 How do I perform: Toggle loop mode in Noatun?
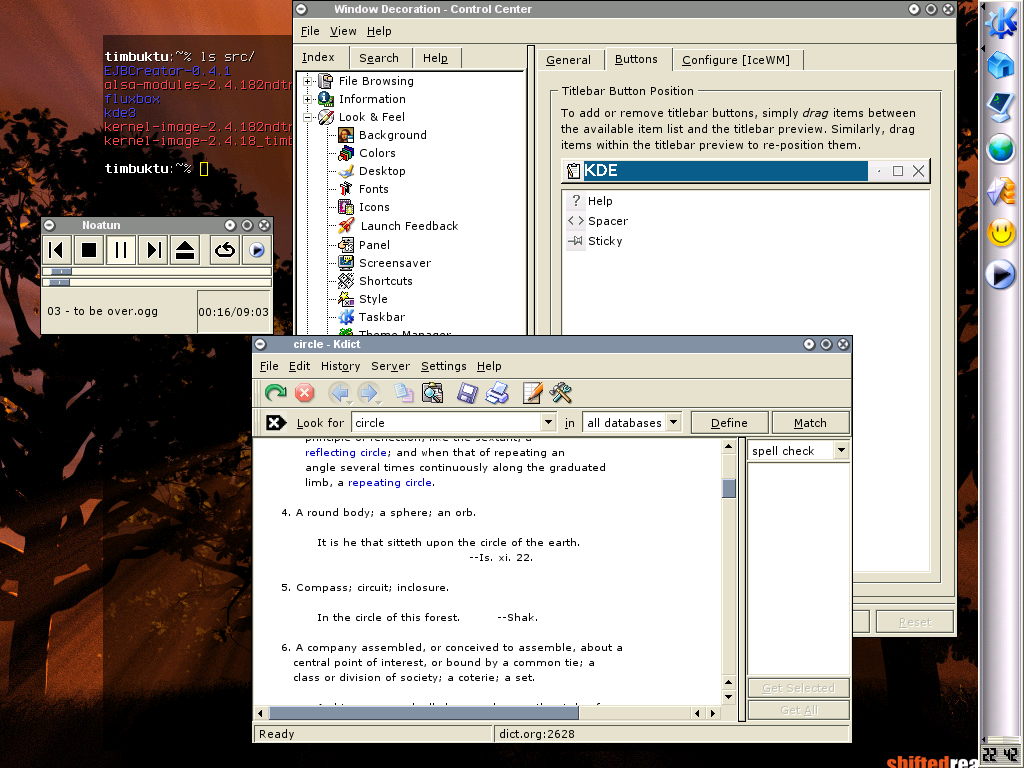click(225, 250)
